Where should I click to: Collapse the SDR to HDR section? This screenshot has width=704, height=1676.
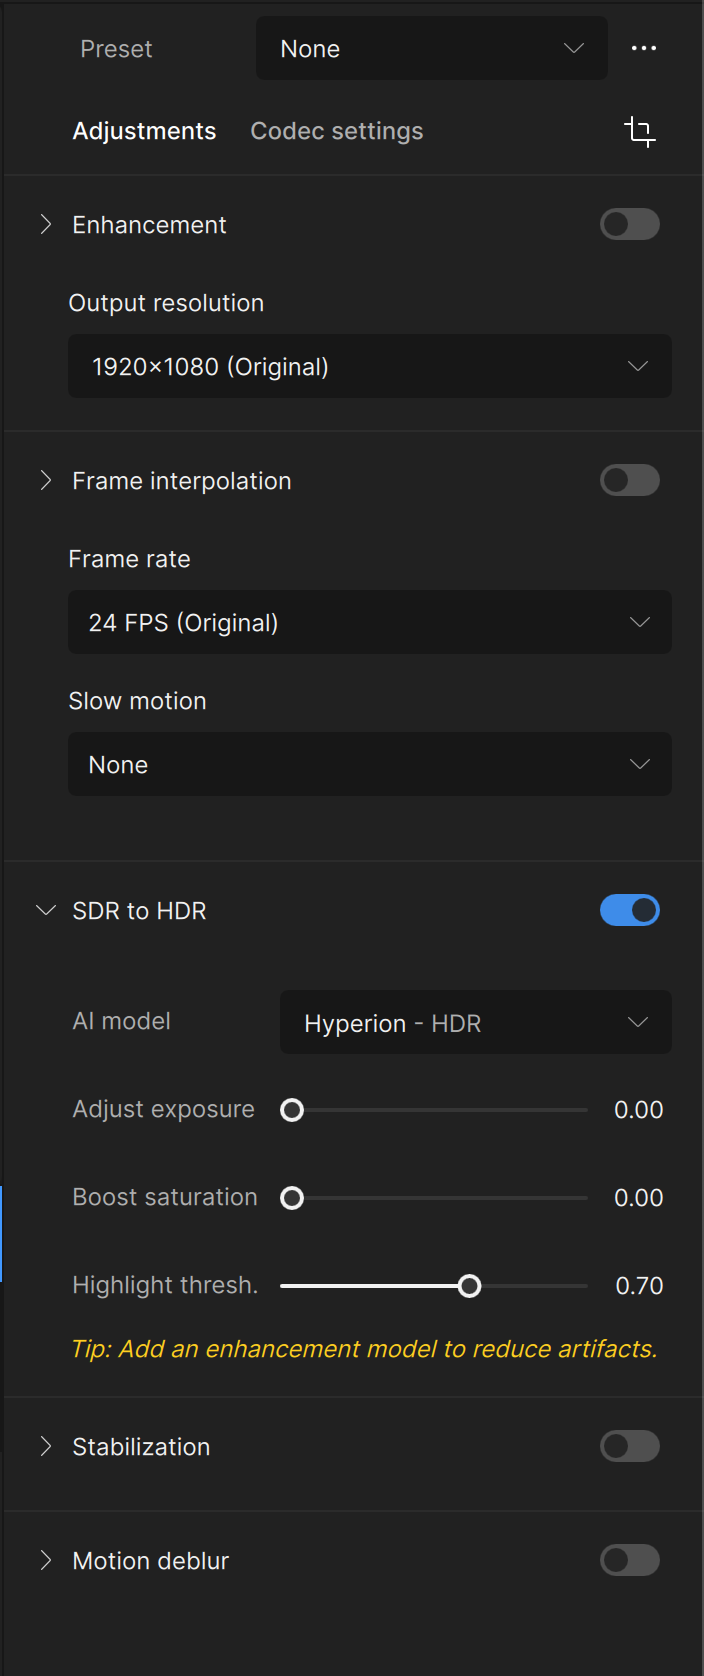tap(45, 910)
